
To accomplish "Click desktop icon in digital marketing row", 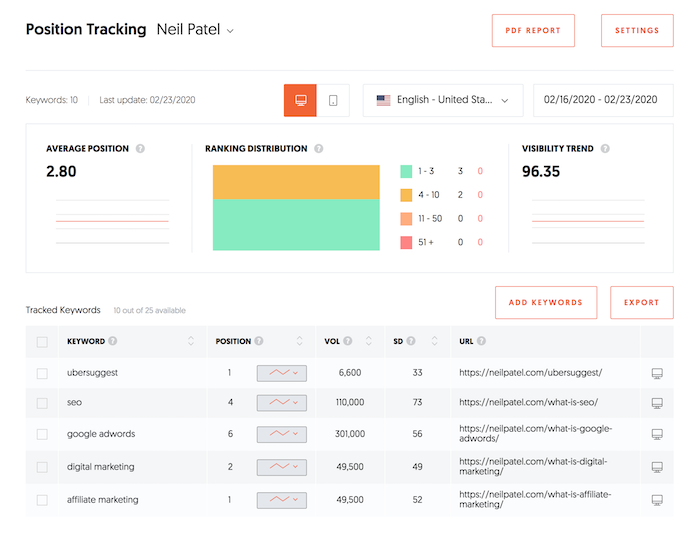I will pos(657,467).
